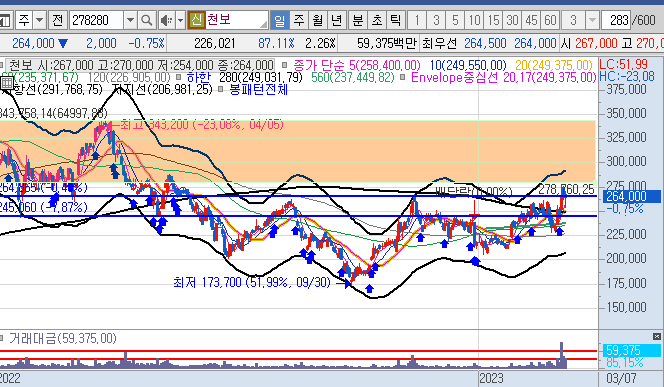Click the chart layout icon in toolbar
664x387 pixels.
click(x=5, y=20)
